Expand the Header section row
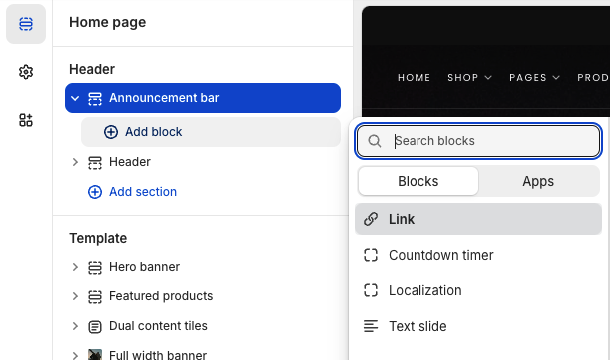The width and height of the screenshot is (610, 360). click(x=75, y=162)
